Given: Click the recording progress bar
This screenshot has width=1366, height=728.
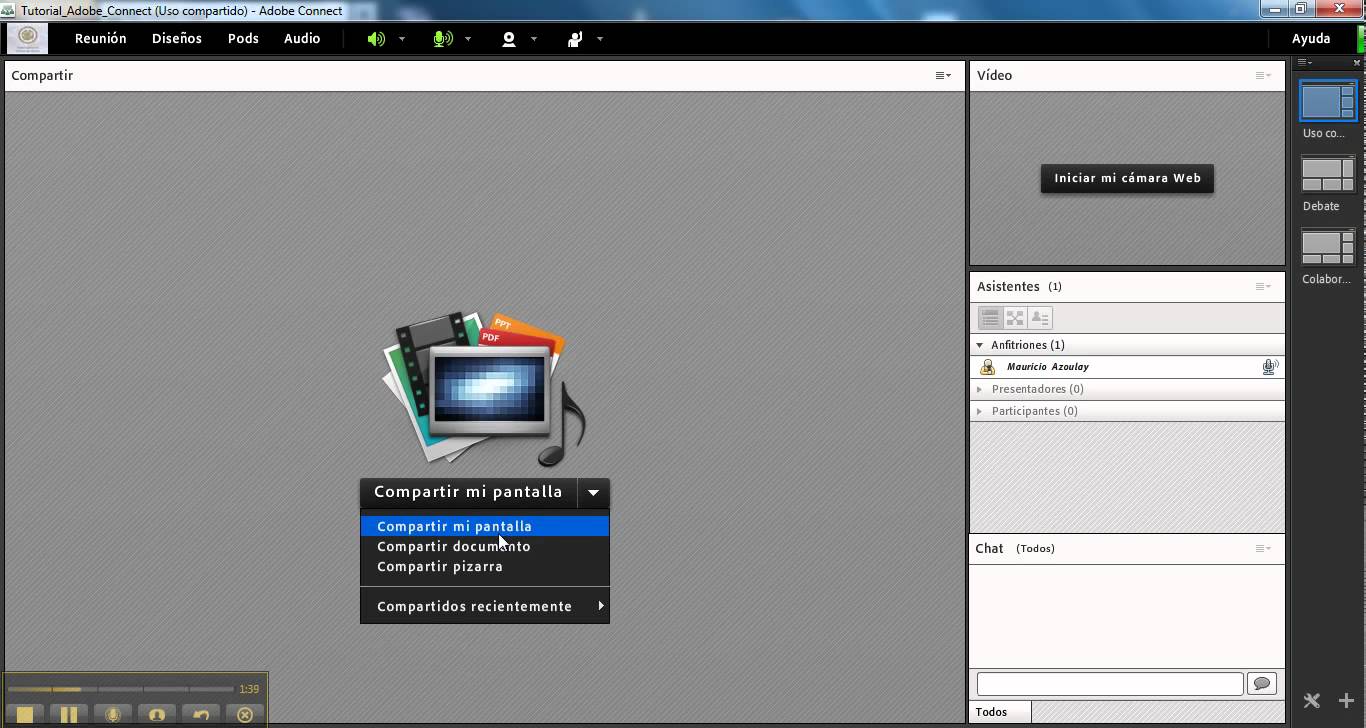Looking at the screenshot, I should pyautogui.click(x=120, y=689).
